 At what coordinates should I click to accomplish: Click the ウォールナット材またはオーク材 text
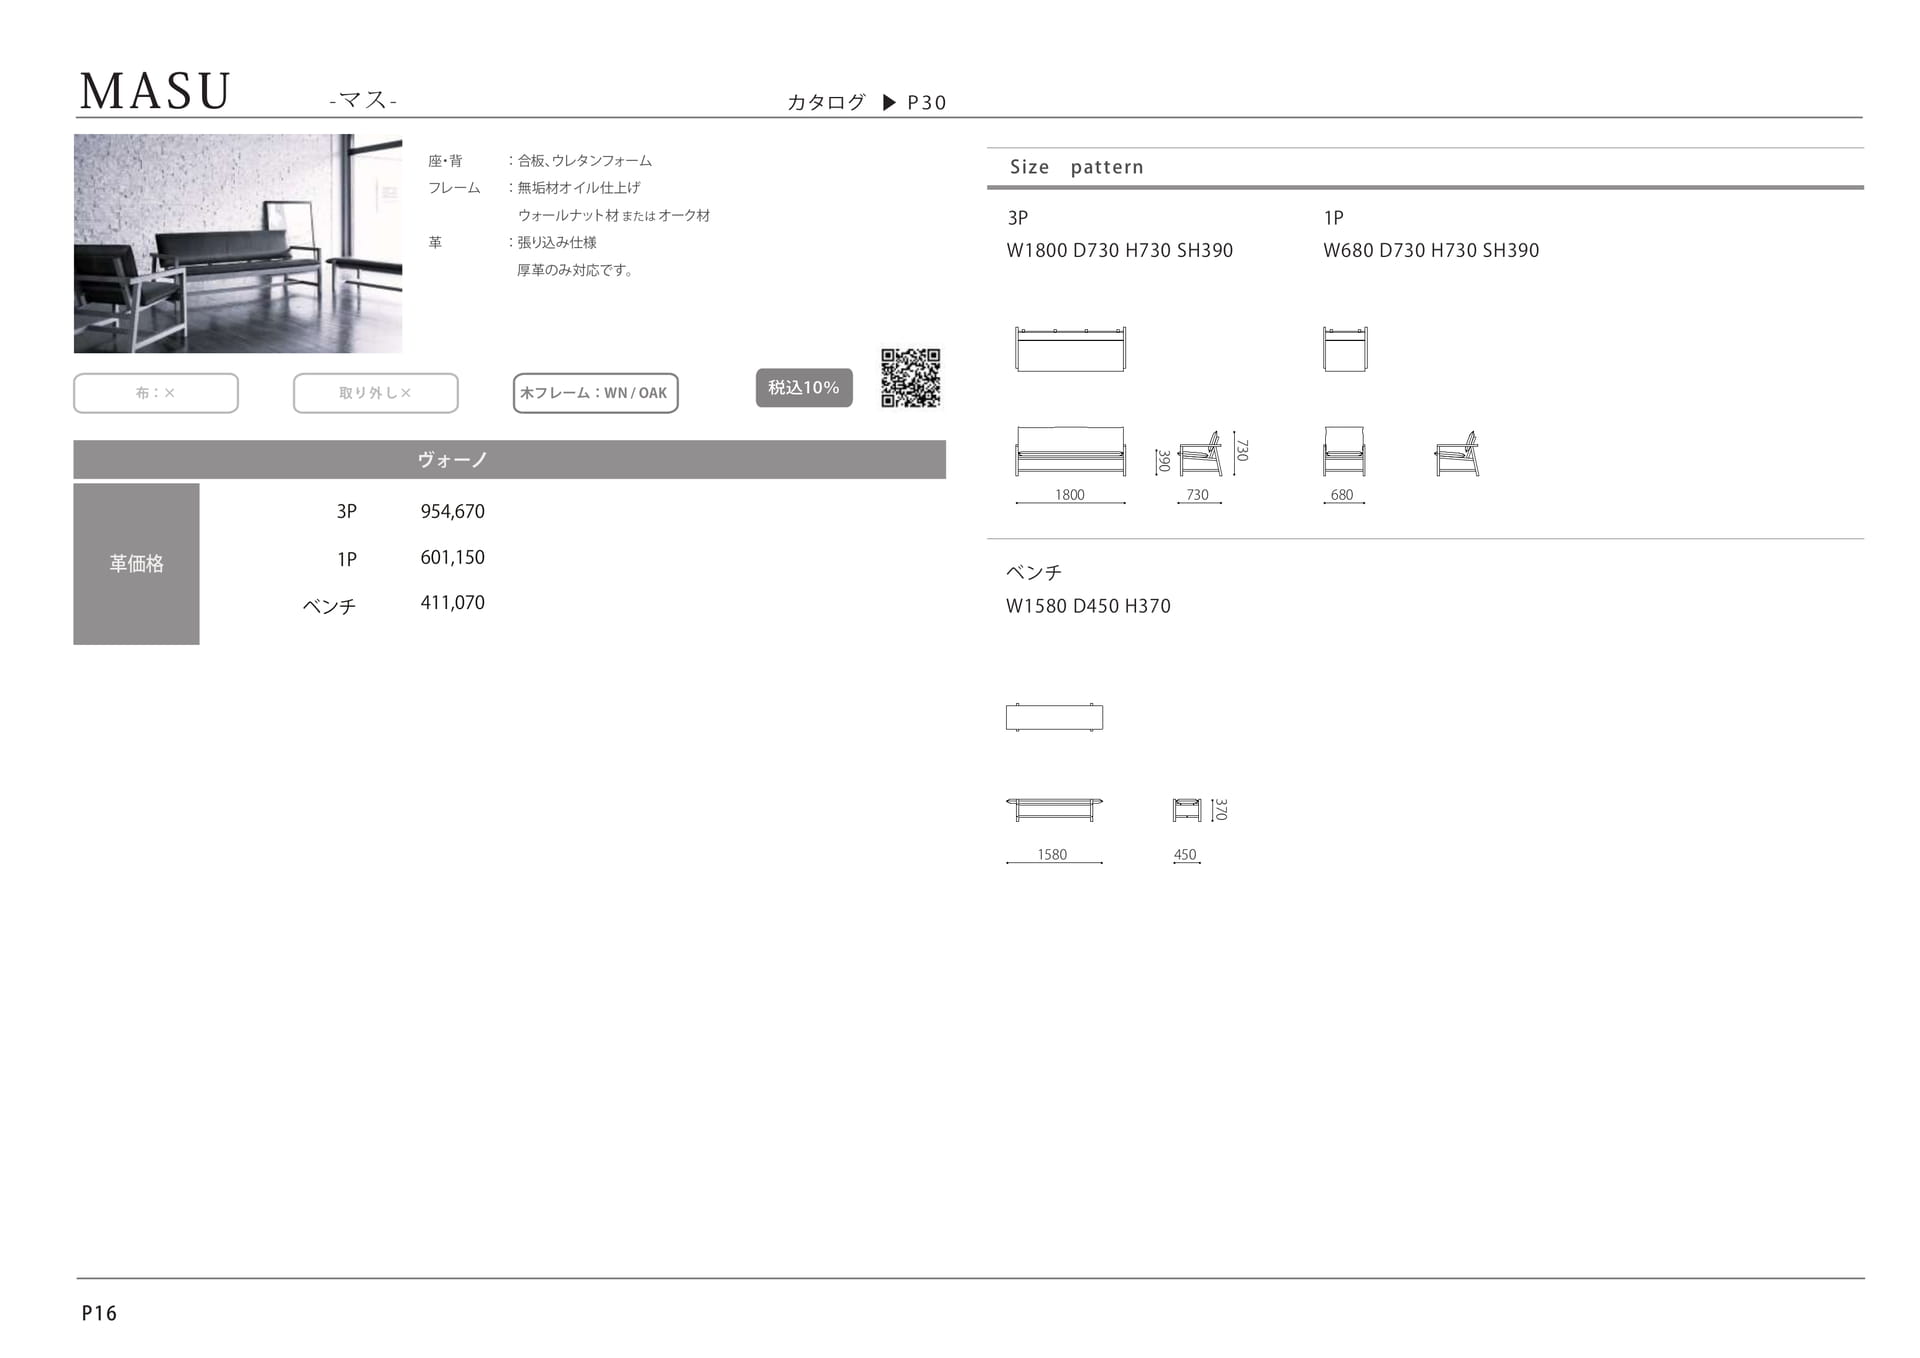(x=614, y=215)
